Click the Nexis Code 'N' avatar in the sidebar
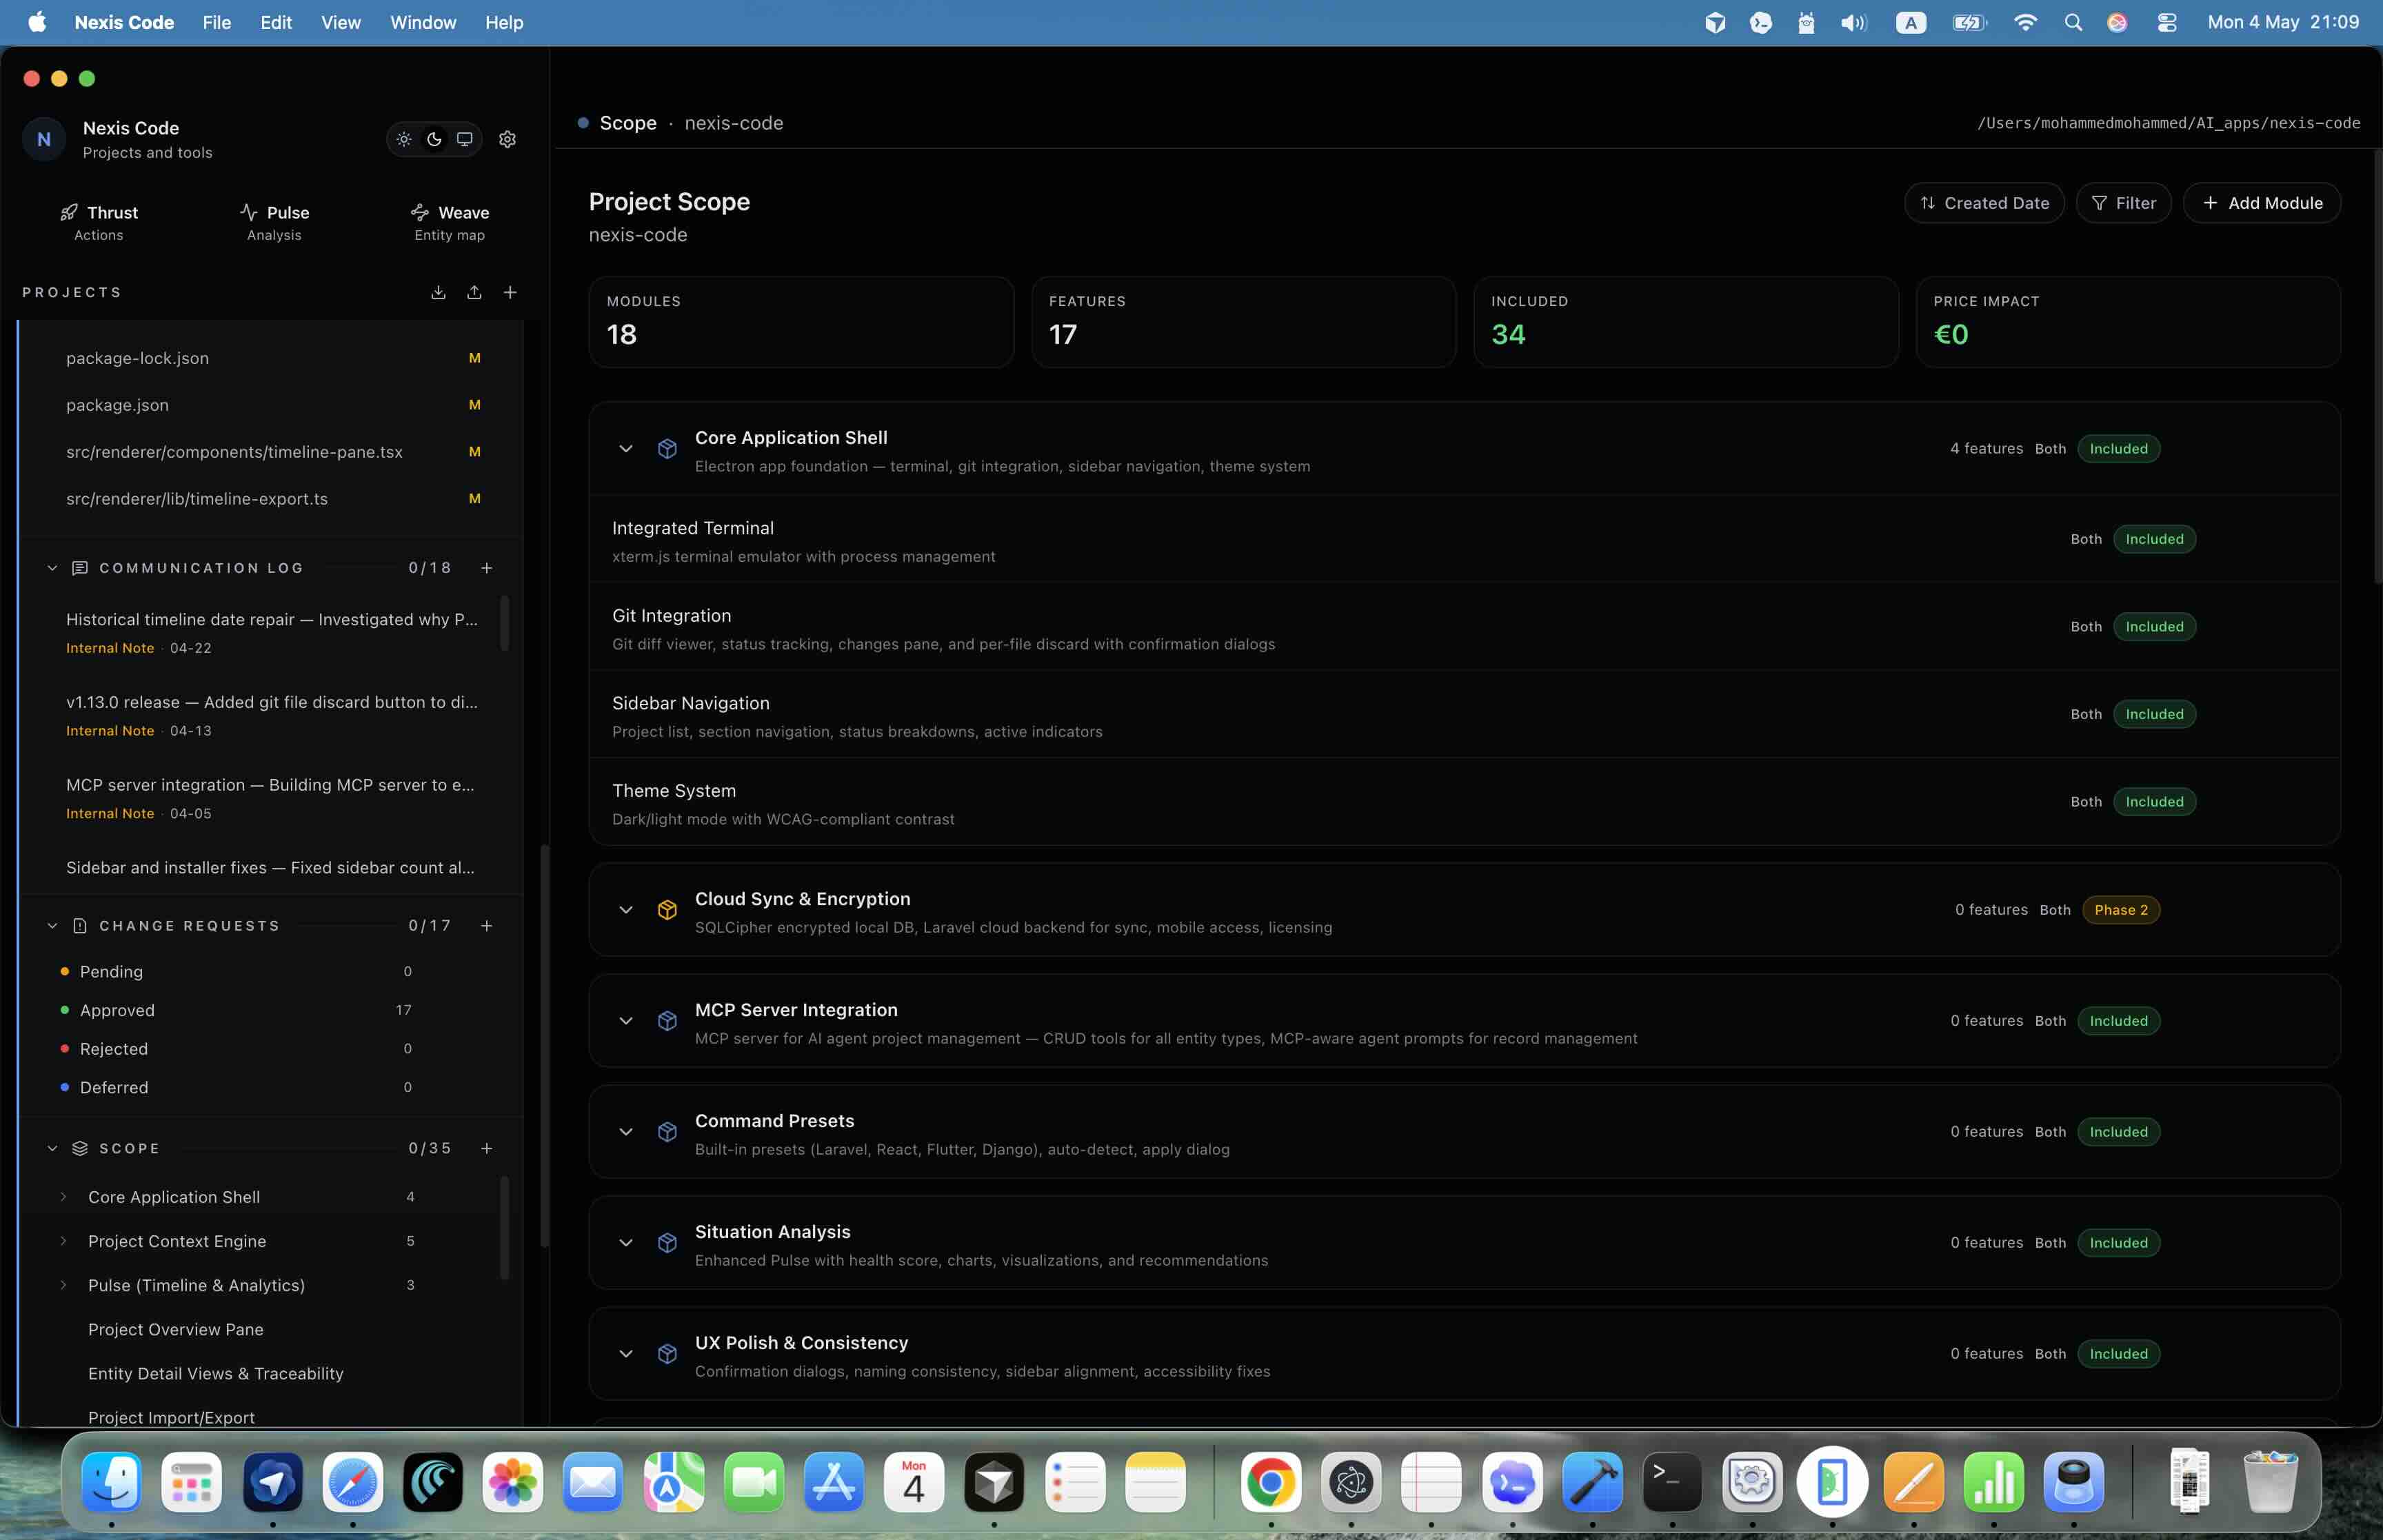Image resolution: width=2383 pixels, height=1540 pixels. pyautogui.click(x=44, y=139)
